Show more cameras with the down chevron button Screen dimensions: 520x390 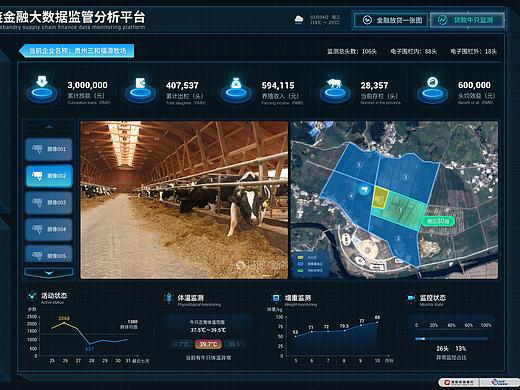49,273
